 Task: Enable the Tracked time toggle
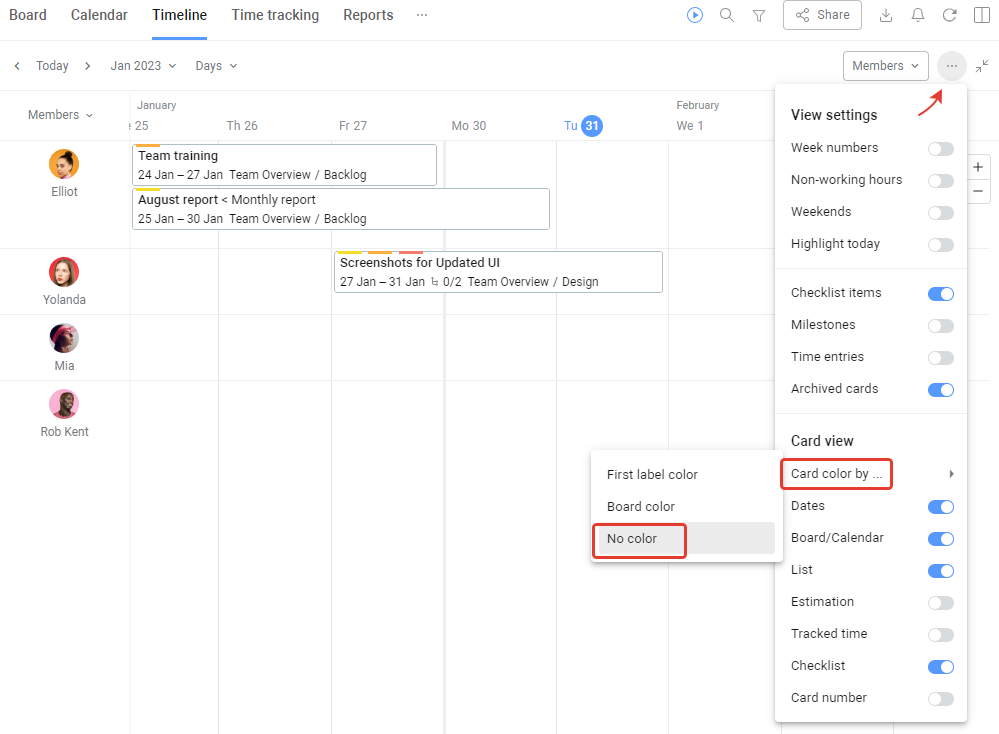click(x=940, y=635)
